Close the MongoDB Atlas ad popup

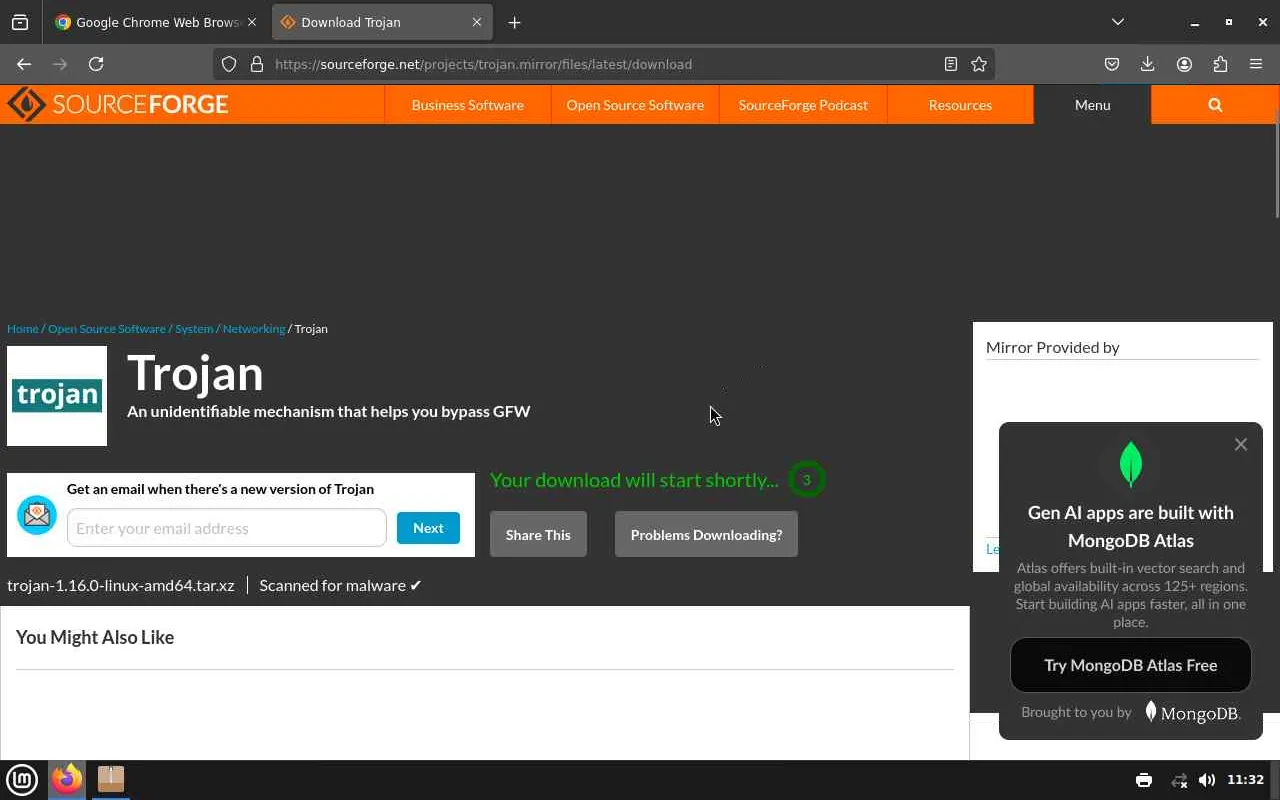coord(1241,444)
